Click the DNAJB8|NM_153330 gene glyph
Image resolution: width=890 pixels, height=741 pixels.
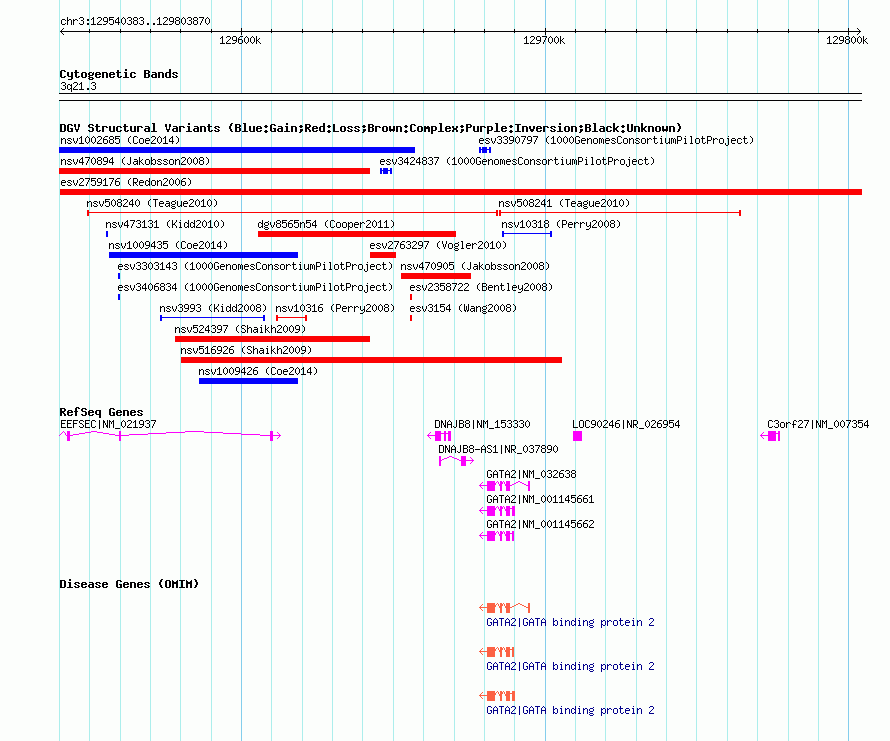tap(439, 436)
